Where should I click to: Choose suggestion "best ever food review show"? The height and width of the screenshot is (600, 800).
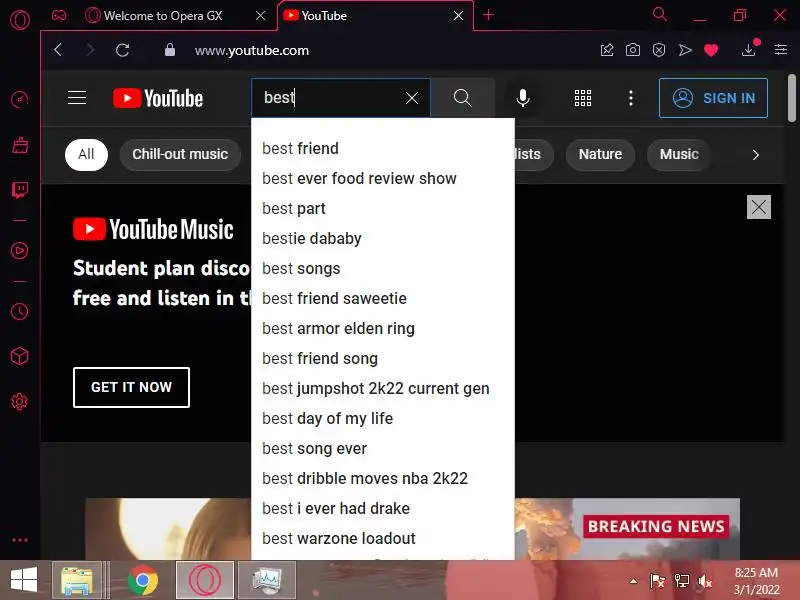point(383,179)
